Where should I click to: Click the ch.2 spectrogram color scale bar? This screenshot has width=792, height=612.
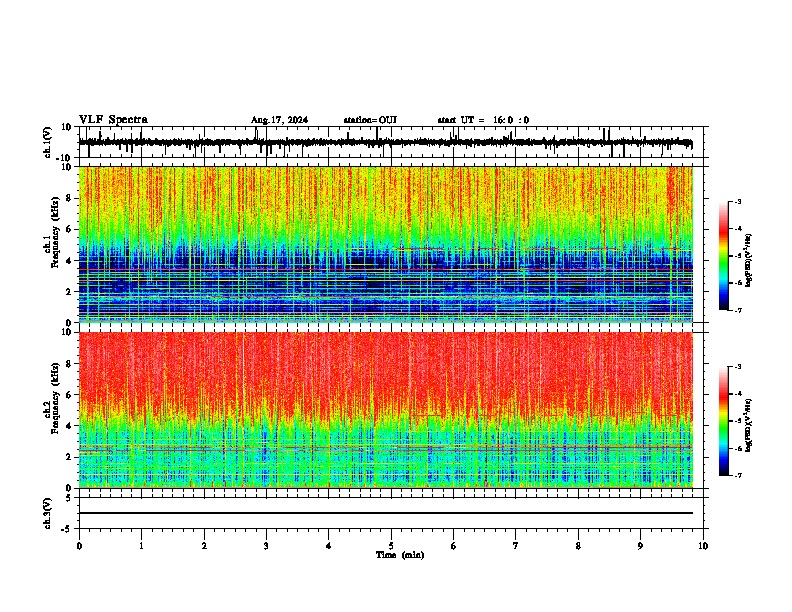click(x=723, y=421)
